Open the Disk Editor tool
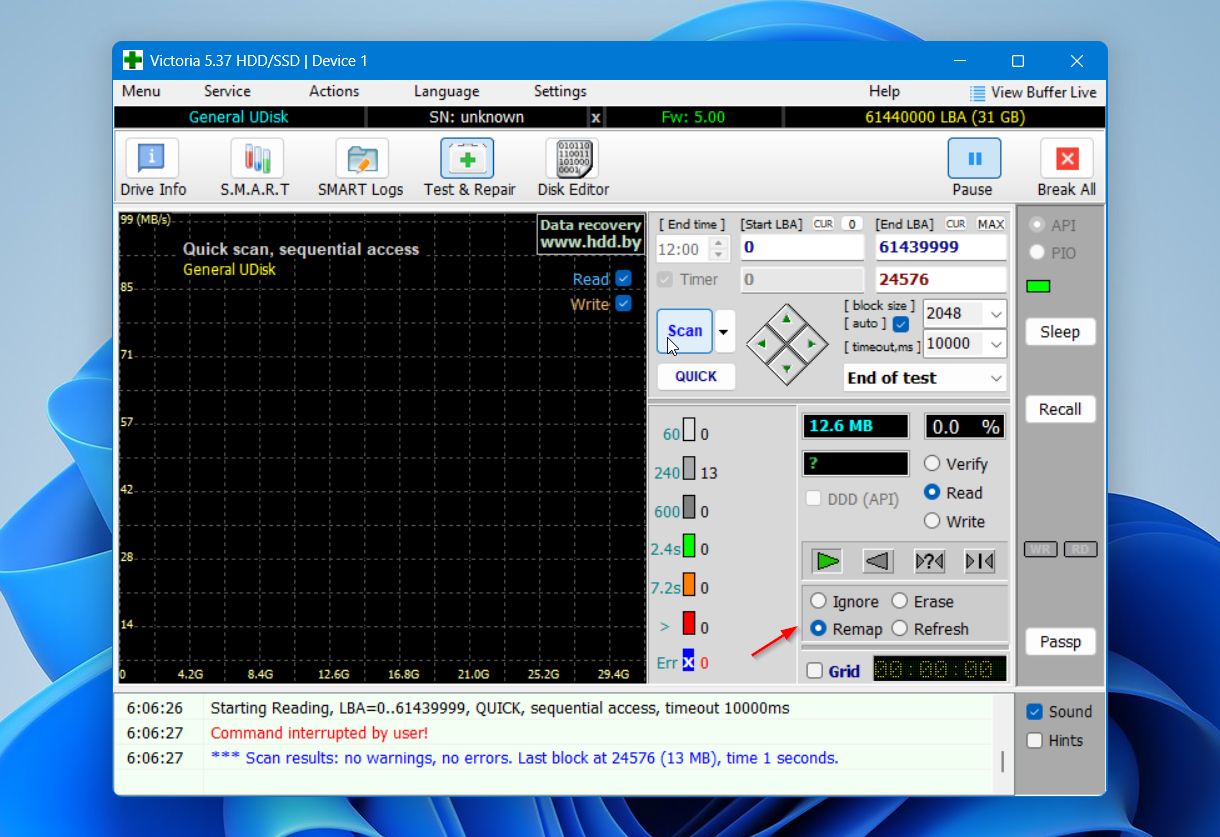The image size is (1220, 837). [573, 168]
